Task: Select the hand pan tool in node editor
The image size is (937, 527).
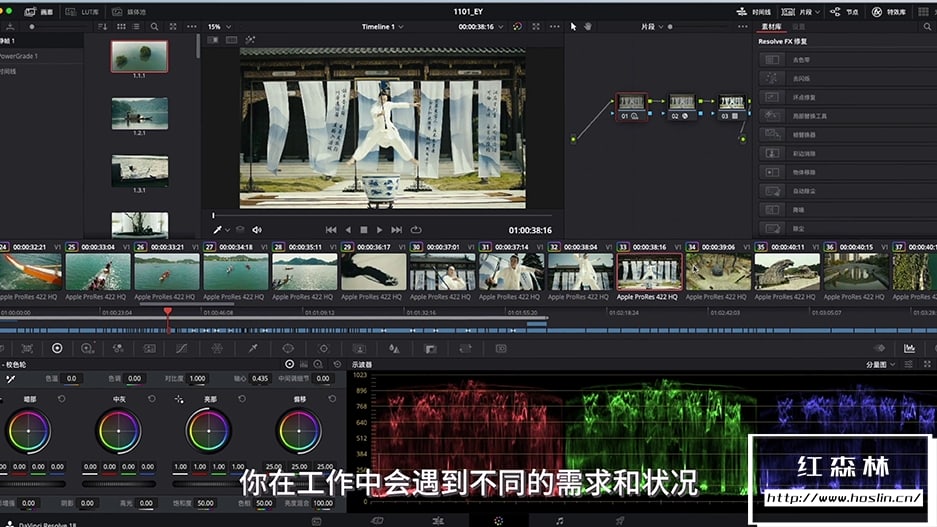Action: point(588,26)
